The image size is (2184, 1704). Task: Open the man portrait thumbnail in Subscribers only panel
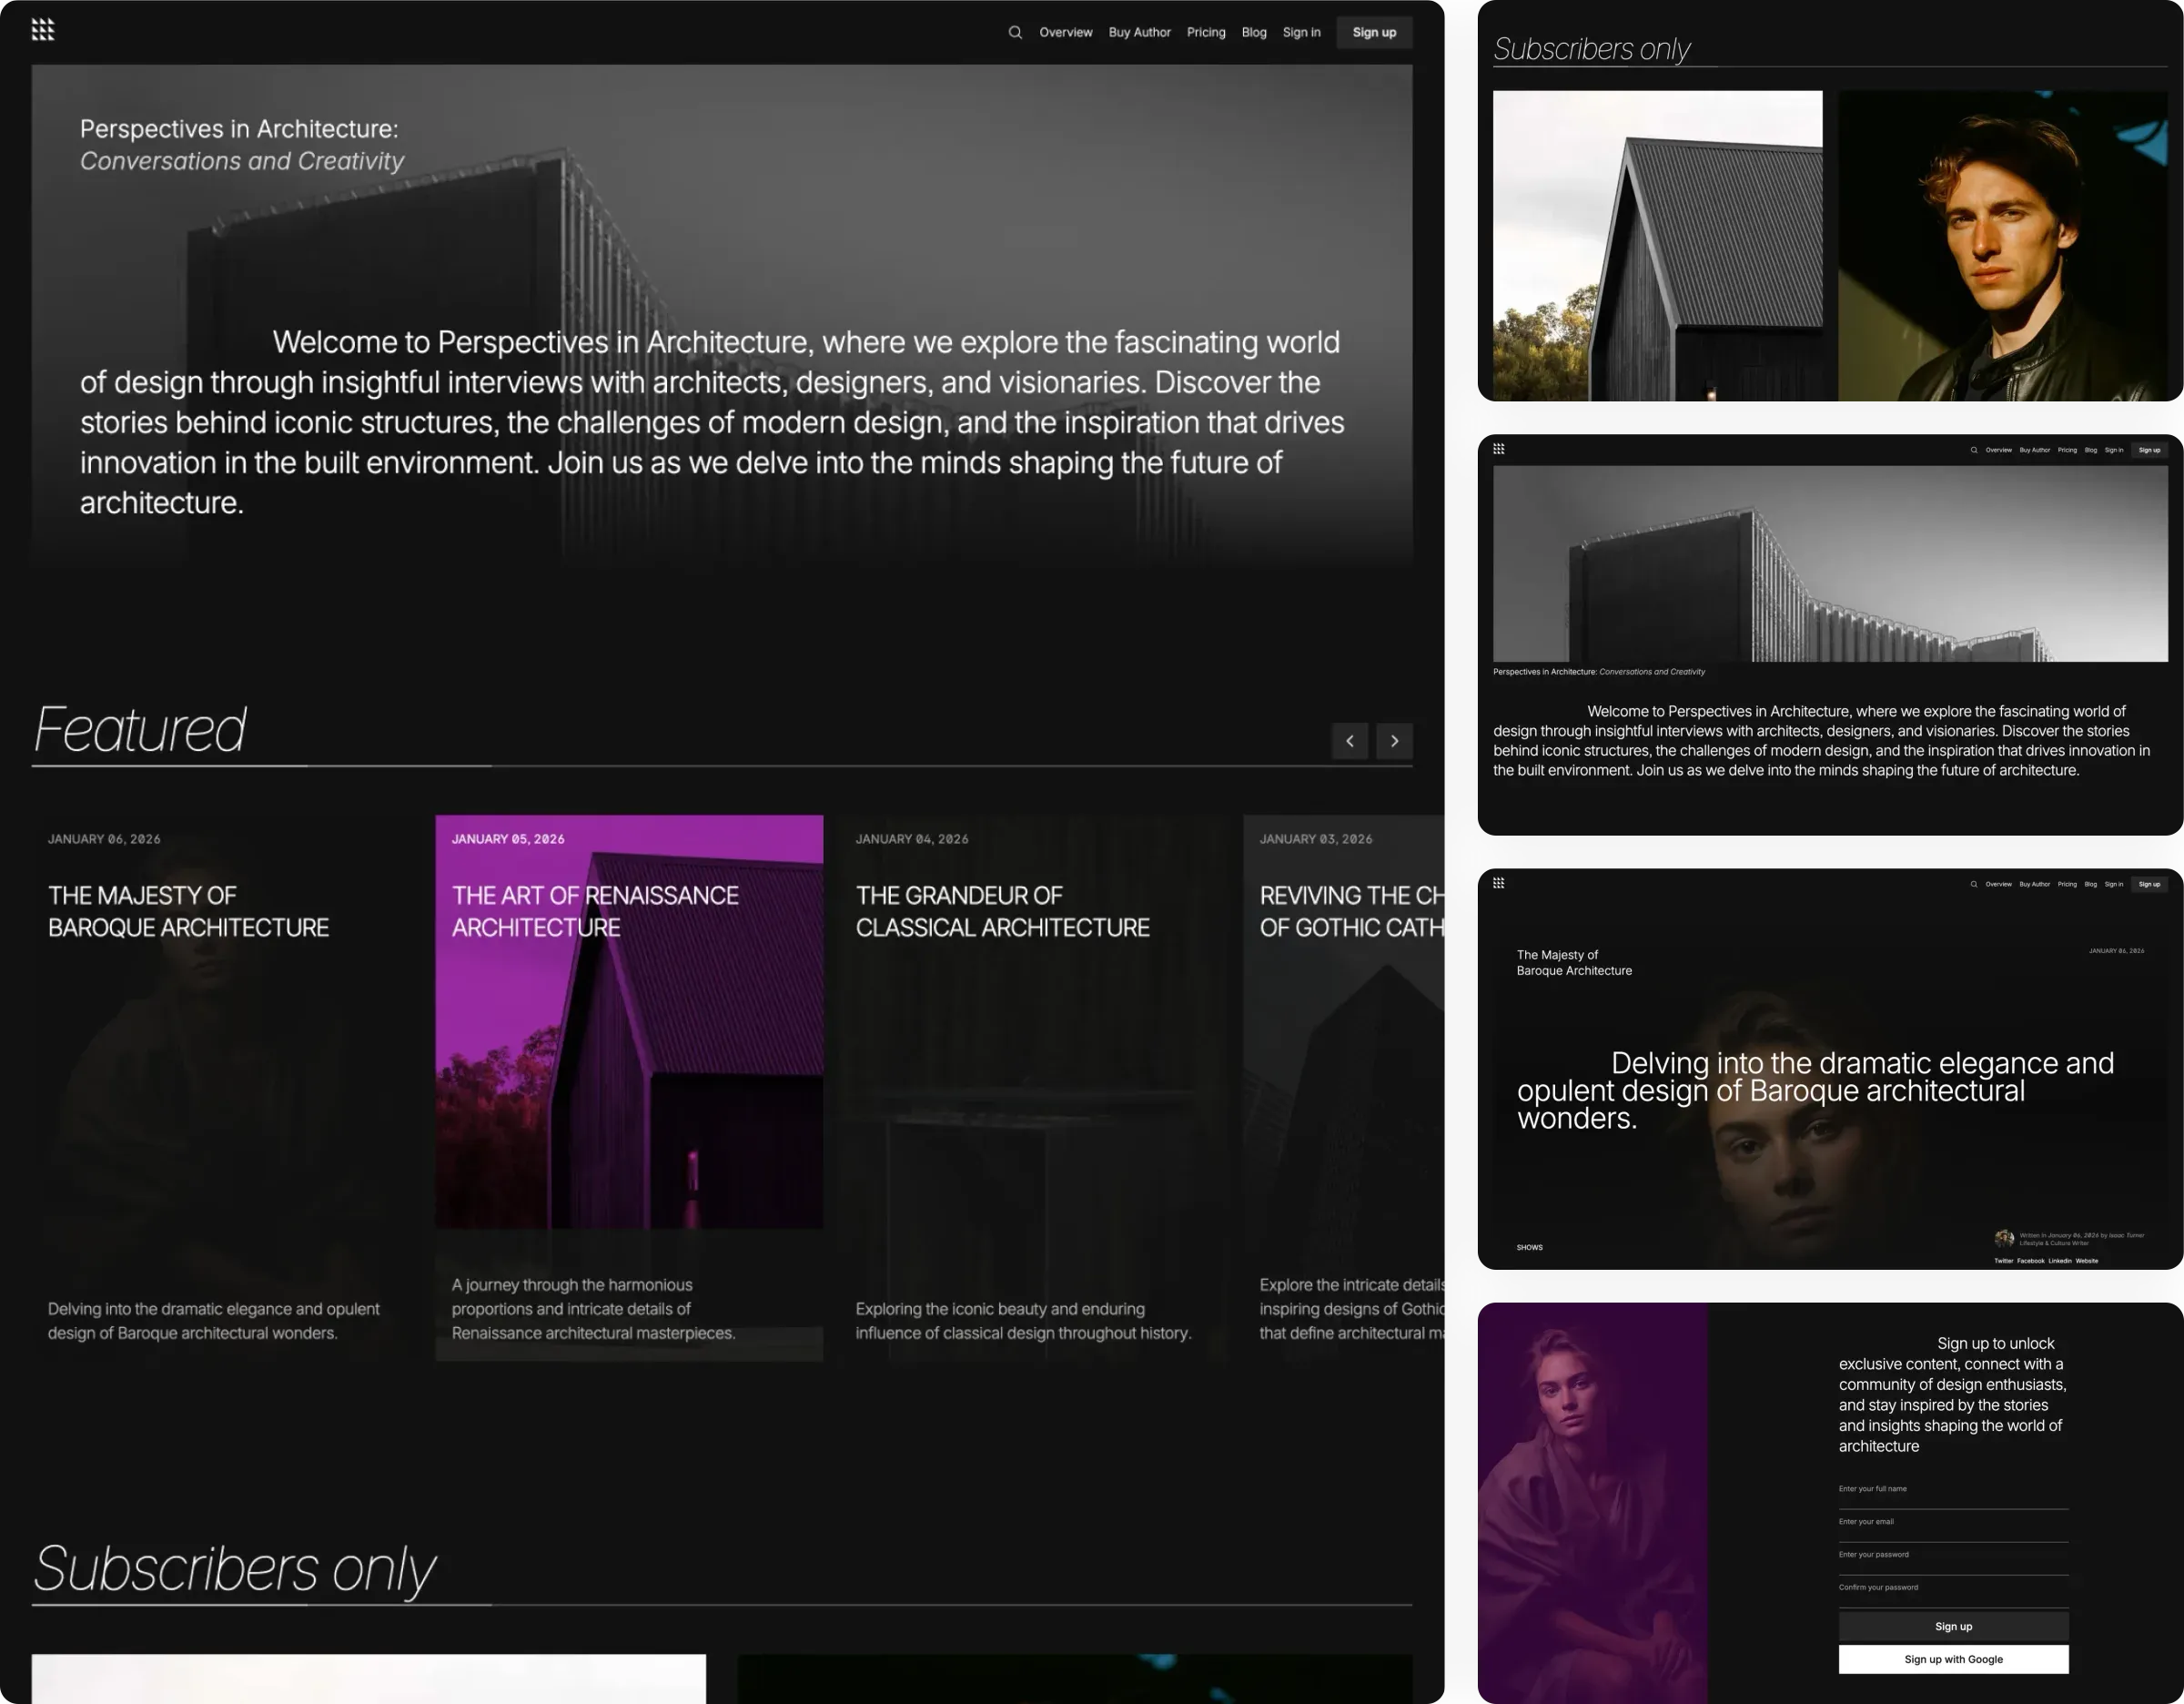click(2003, 246)
